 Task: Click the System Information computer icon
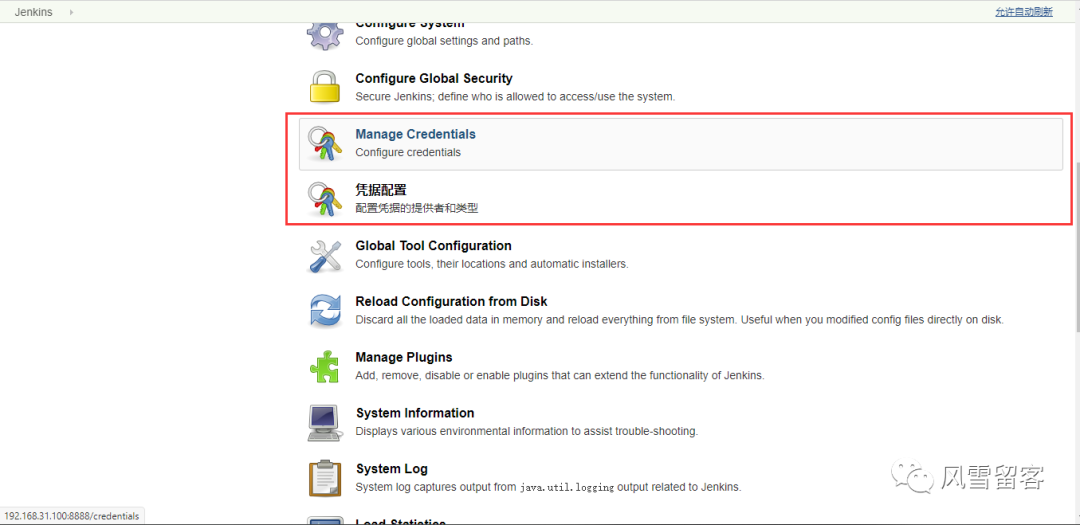[x=324, y=422]
